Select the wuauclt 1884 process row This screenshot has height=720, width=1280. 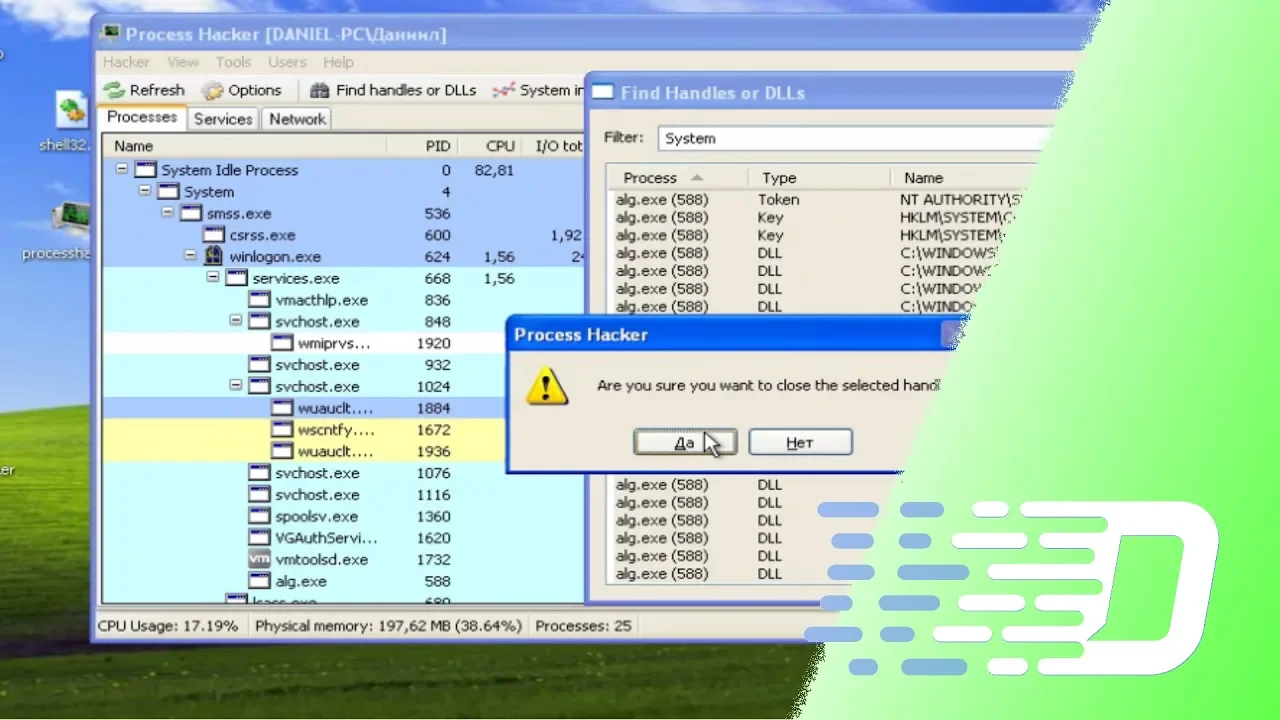coord(343,408)
